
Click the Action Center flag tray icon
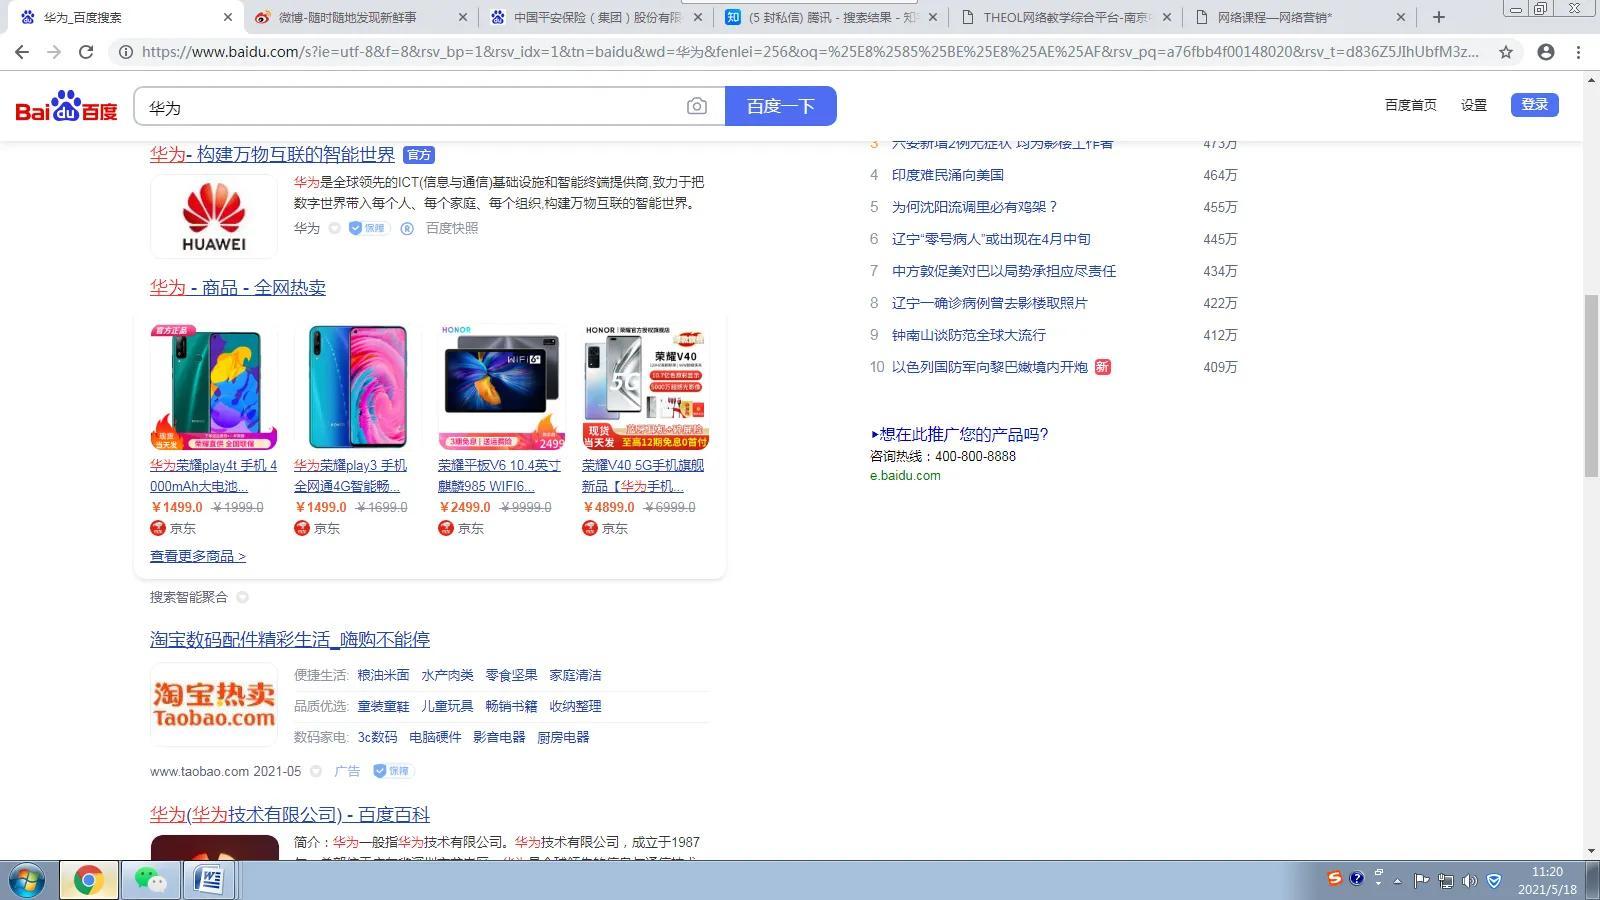1421,880
